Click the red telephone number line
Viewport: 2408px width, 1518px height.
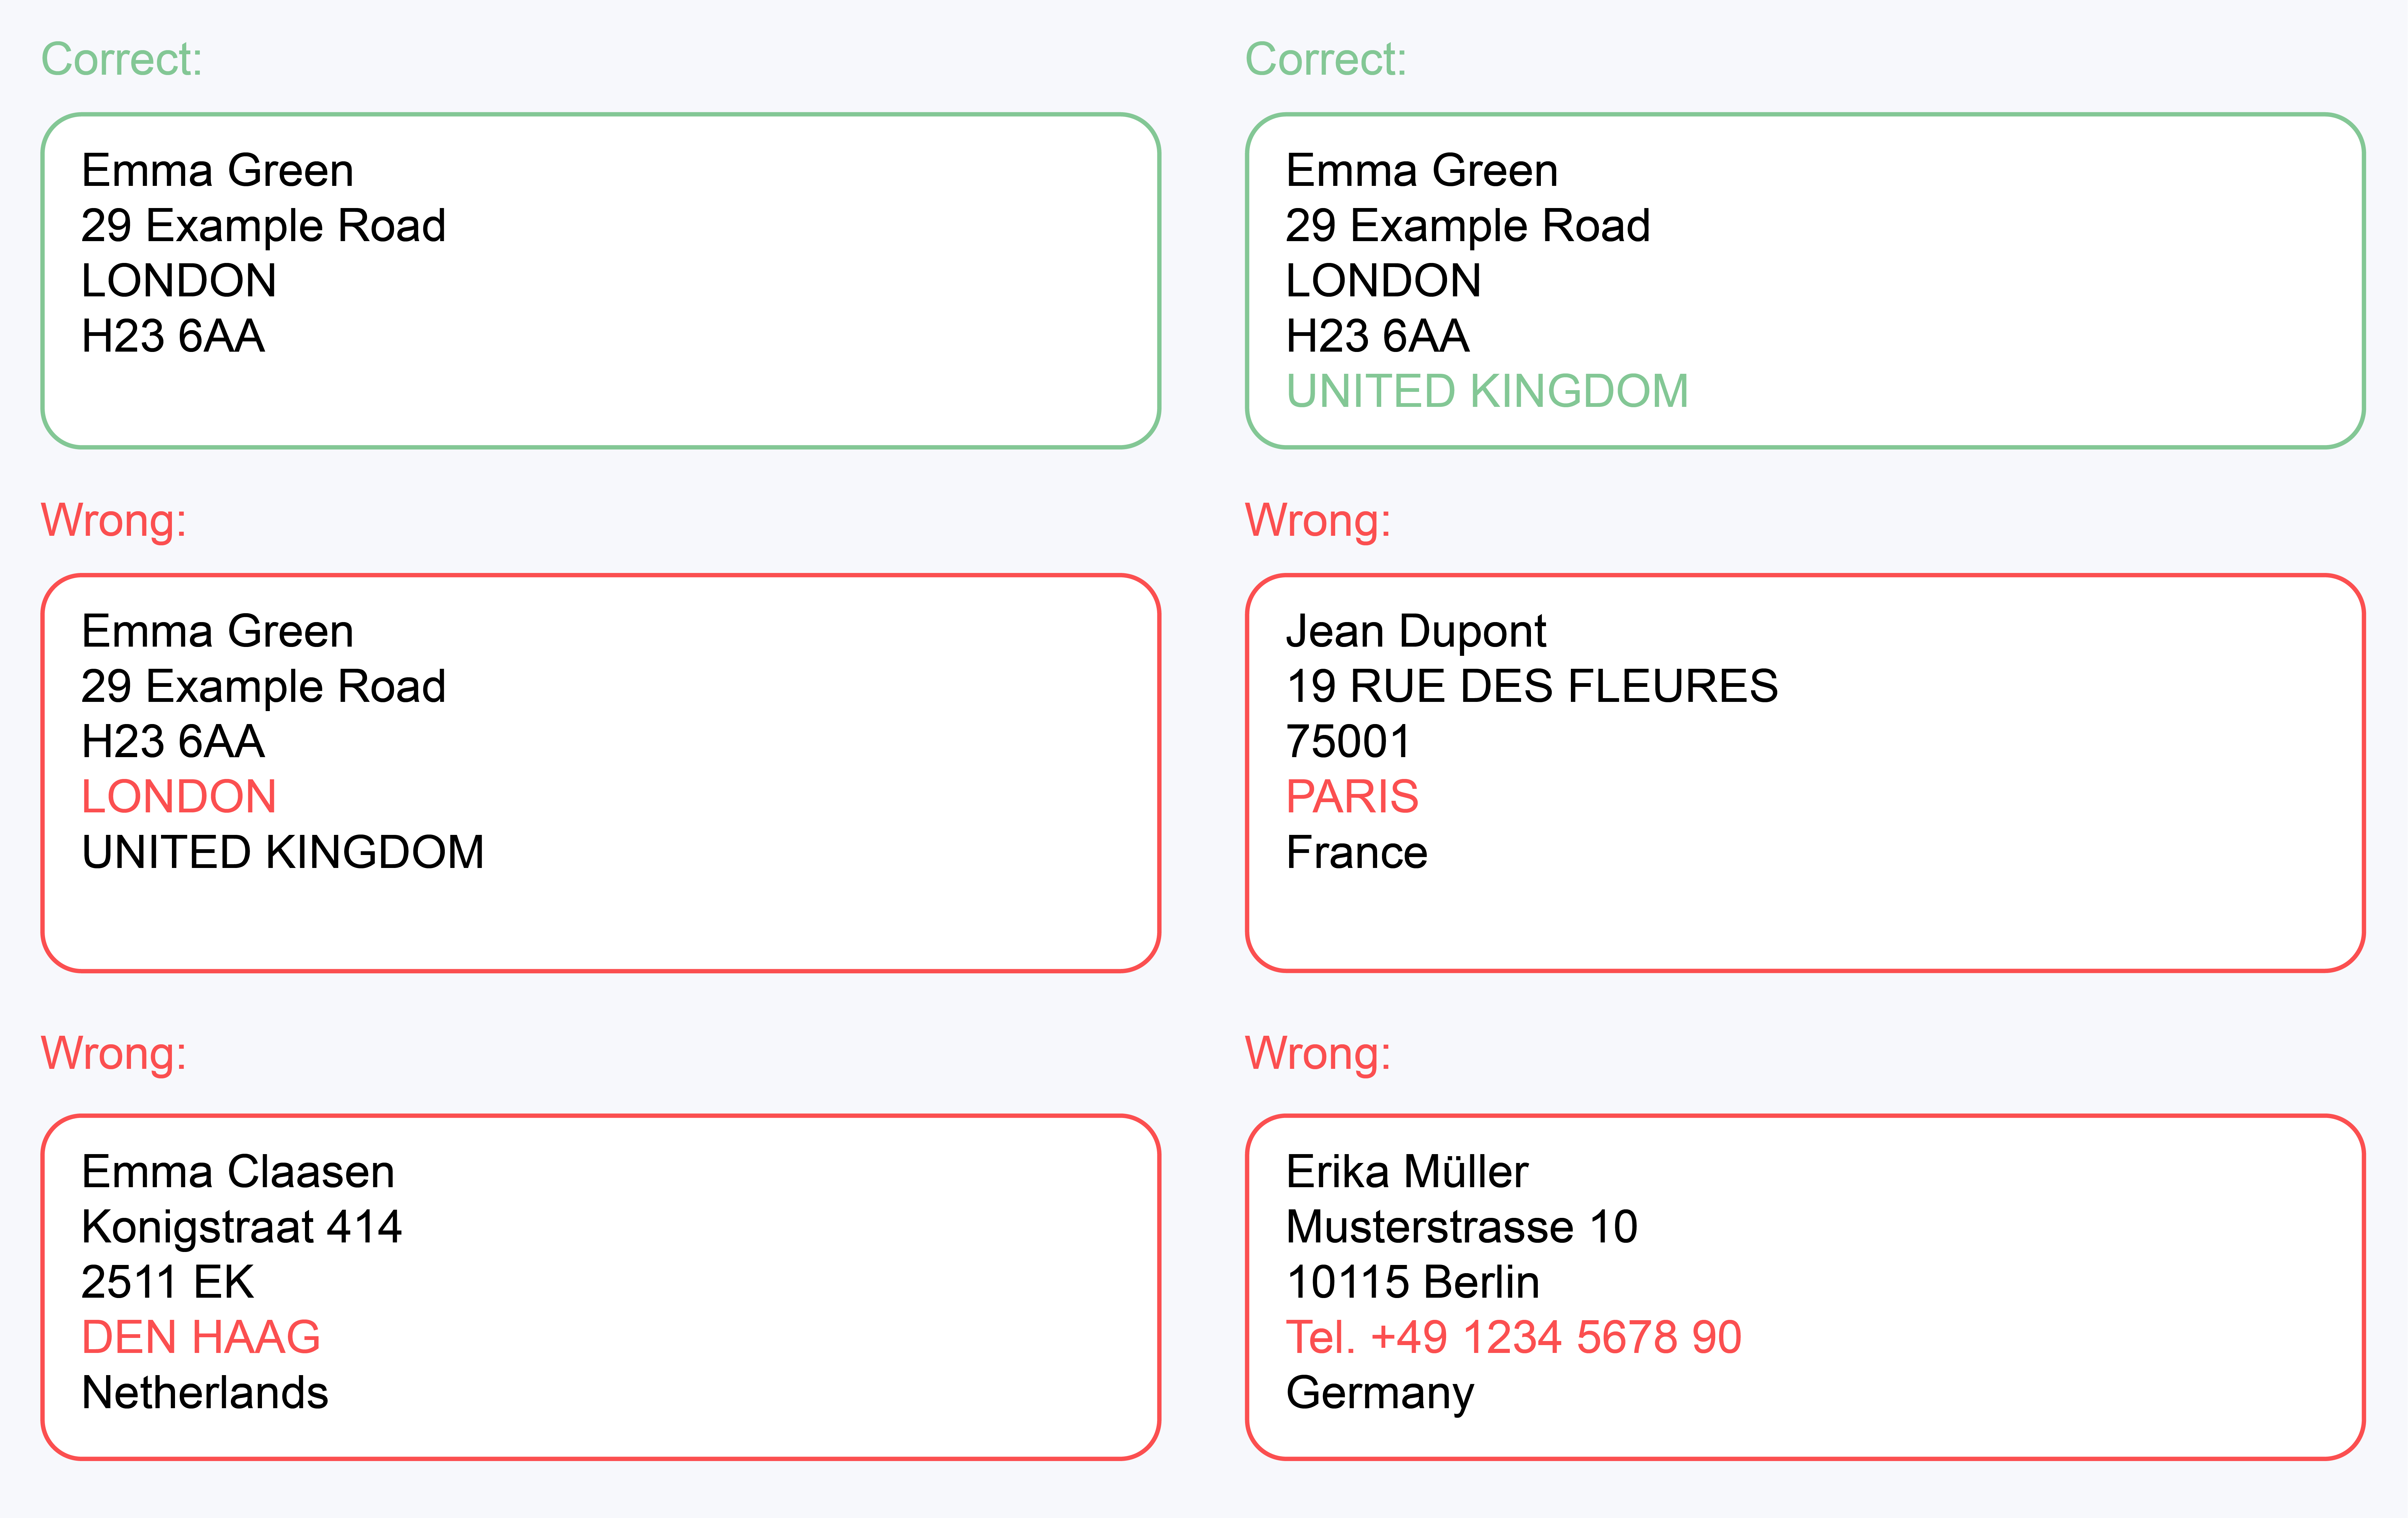tap(1513, 1337)
